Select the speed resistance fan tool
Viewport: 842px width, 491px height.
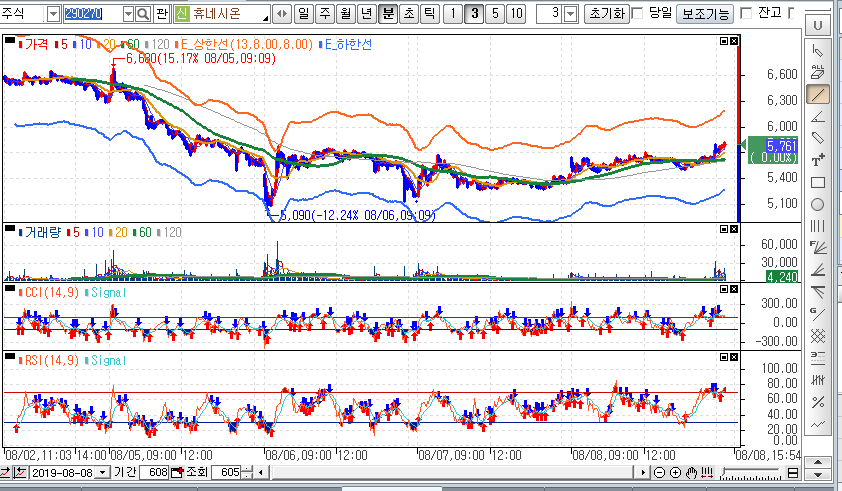[x=817, y=270]
